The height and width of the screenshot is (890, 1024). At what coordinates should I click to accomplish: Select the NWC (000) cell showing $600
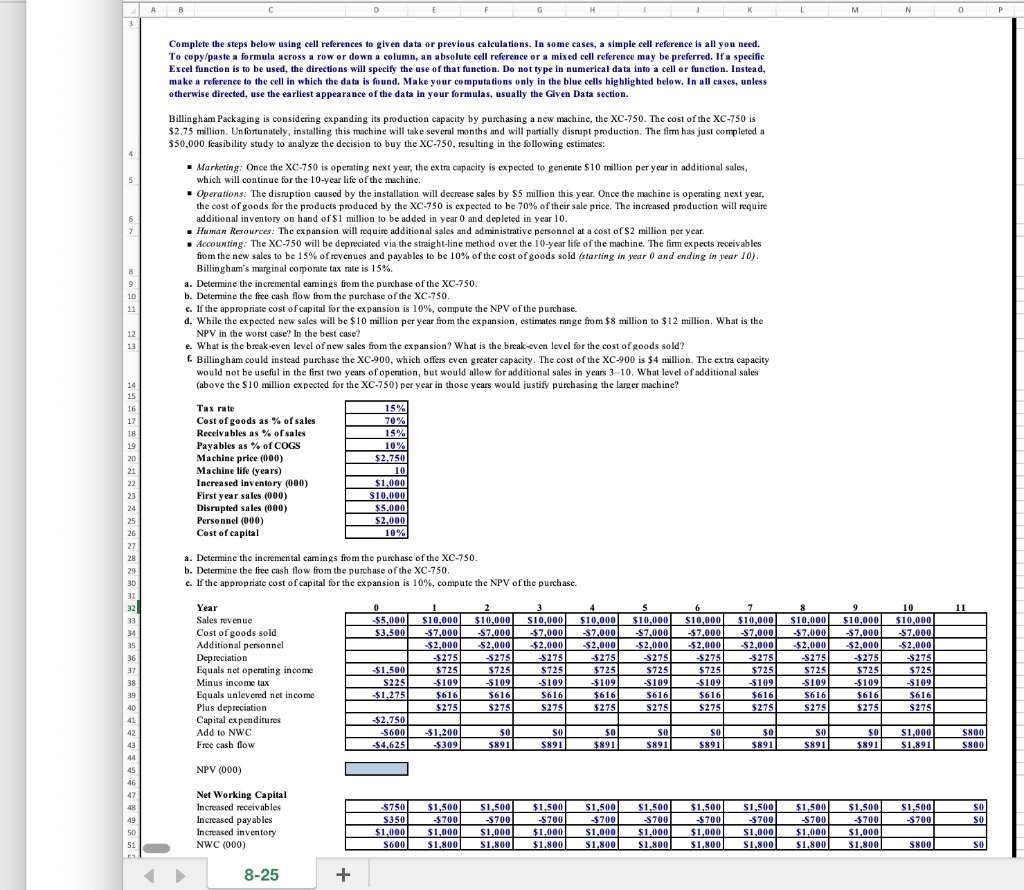pyautogui.click(x=376, y=845)
